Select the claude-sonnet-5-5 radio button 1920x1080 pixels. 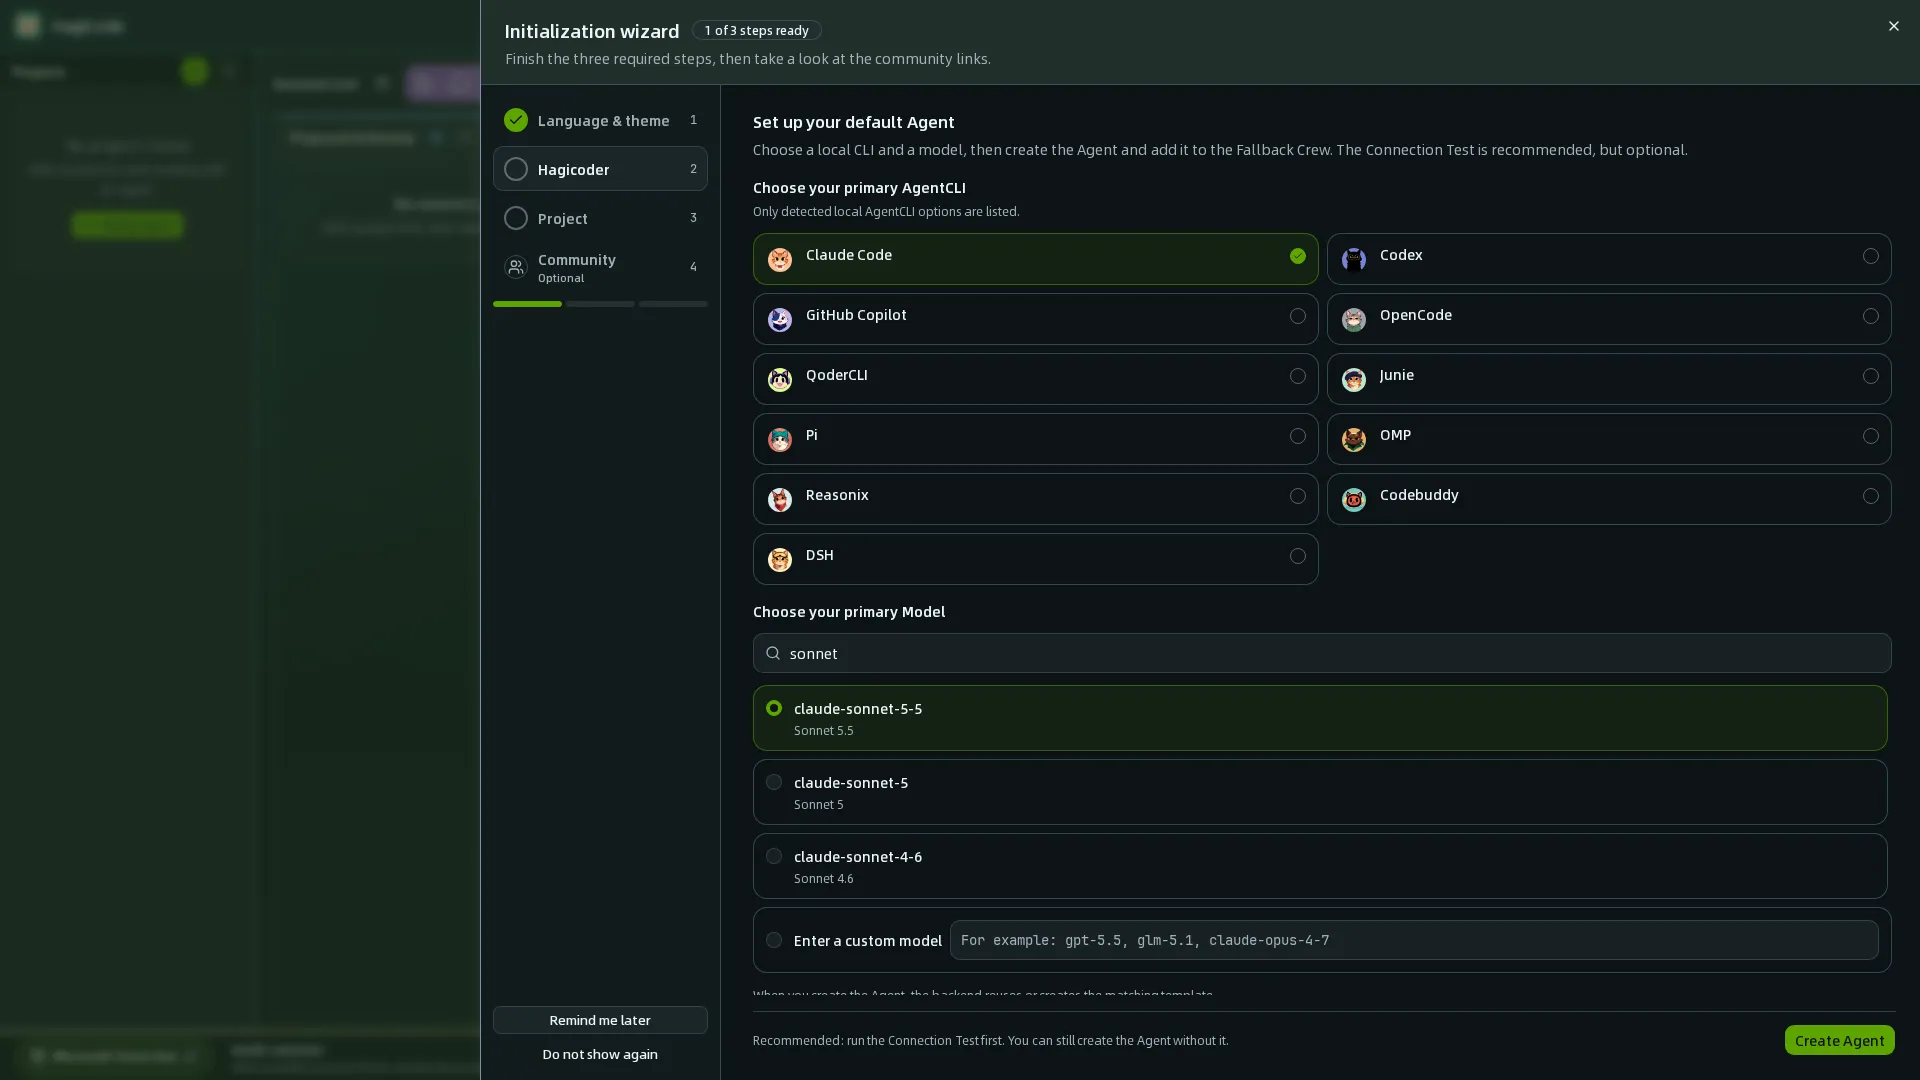pos(773,708)
